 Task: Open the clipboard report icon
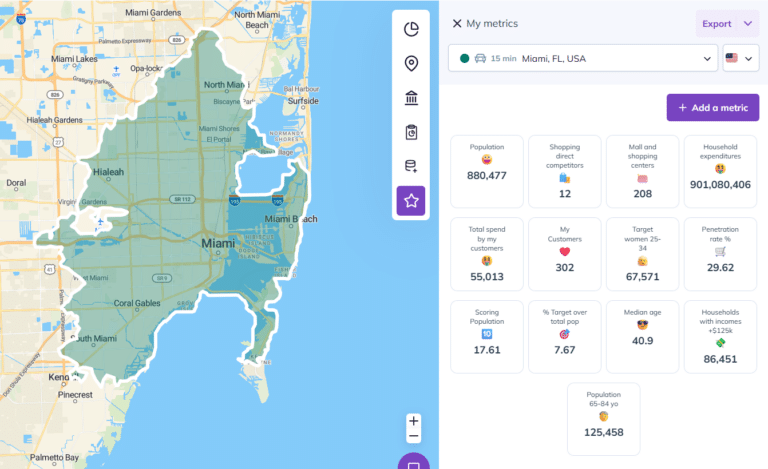click(x=411, y=132)
